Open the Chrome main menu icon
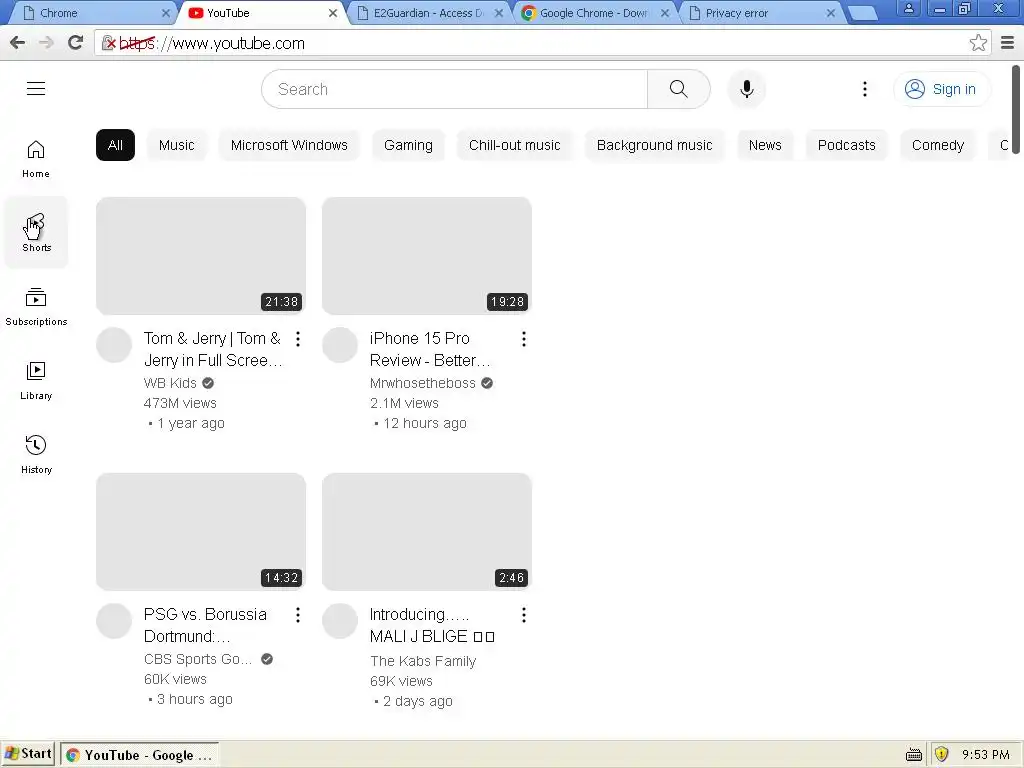1024x768 pixels. point(1008,43)
